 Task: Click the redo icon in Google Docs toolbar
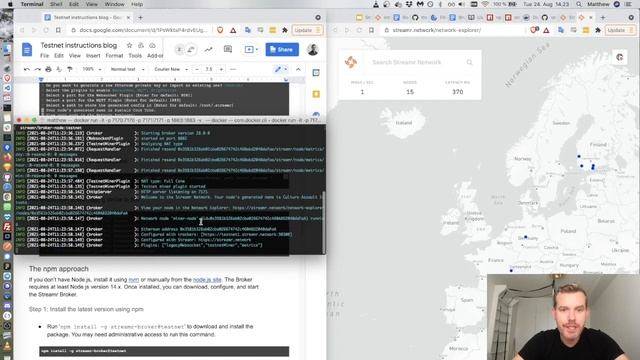point(38,69)
